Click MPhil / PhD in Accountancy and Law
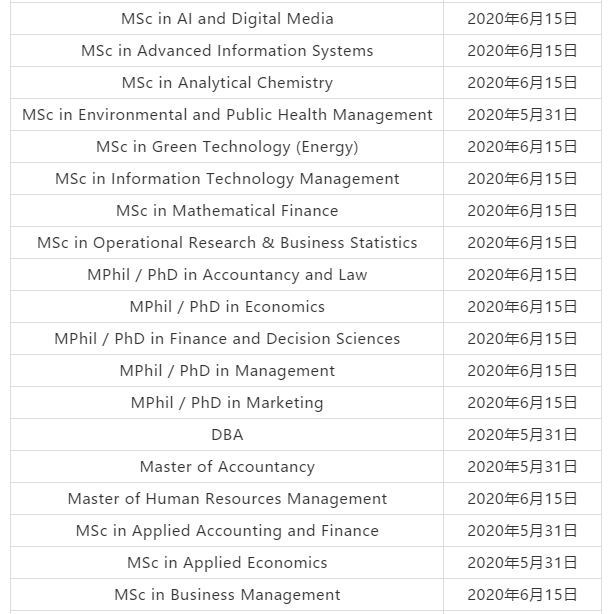This screenshot has width=609, height=614. click(x=227, y=275)
